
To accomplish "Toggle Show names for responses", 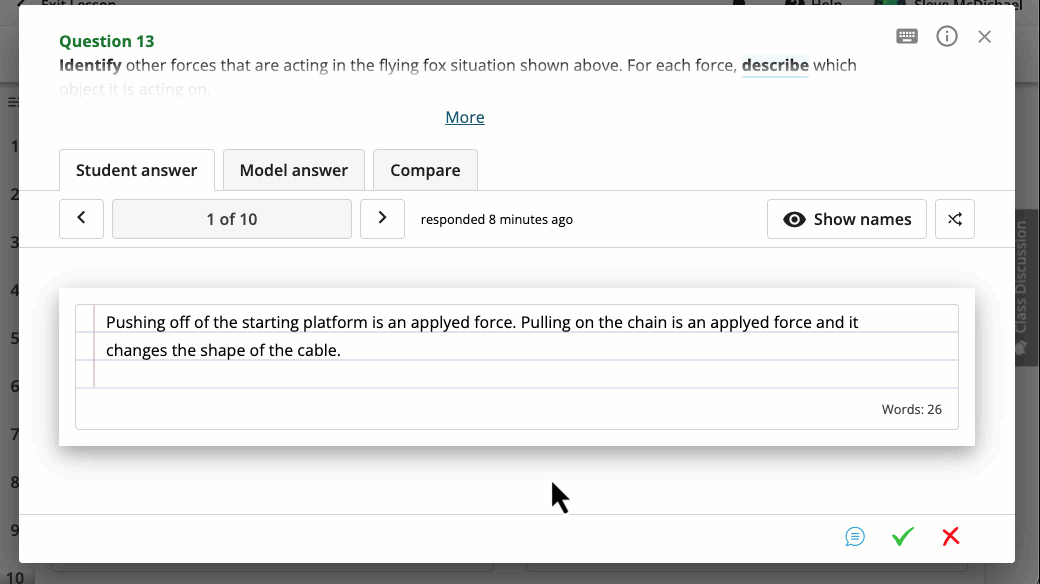I will 846,219.
